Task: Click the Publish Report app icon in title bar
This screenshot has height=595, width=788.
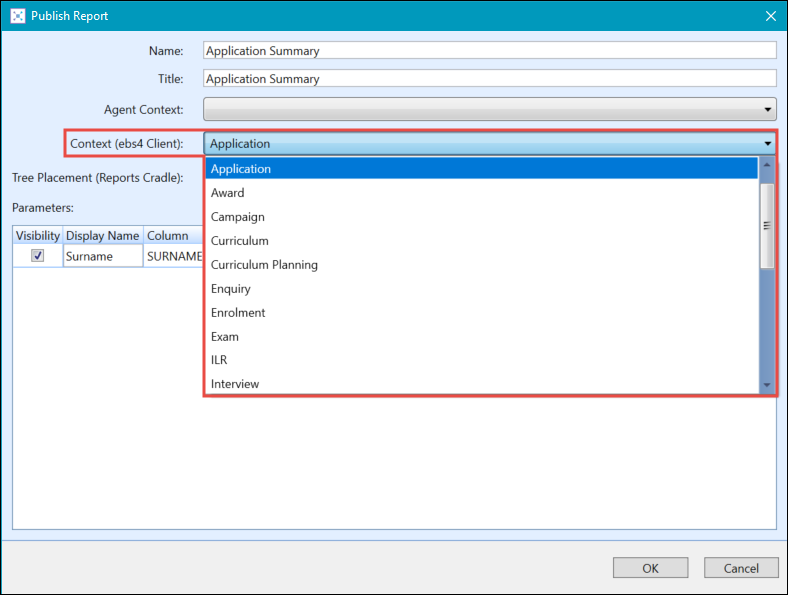Action: pyautogui.click(x=18, y=16)
